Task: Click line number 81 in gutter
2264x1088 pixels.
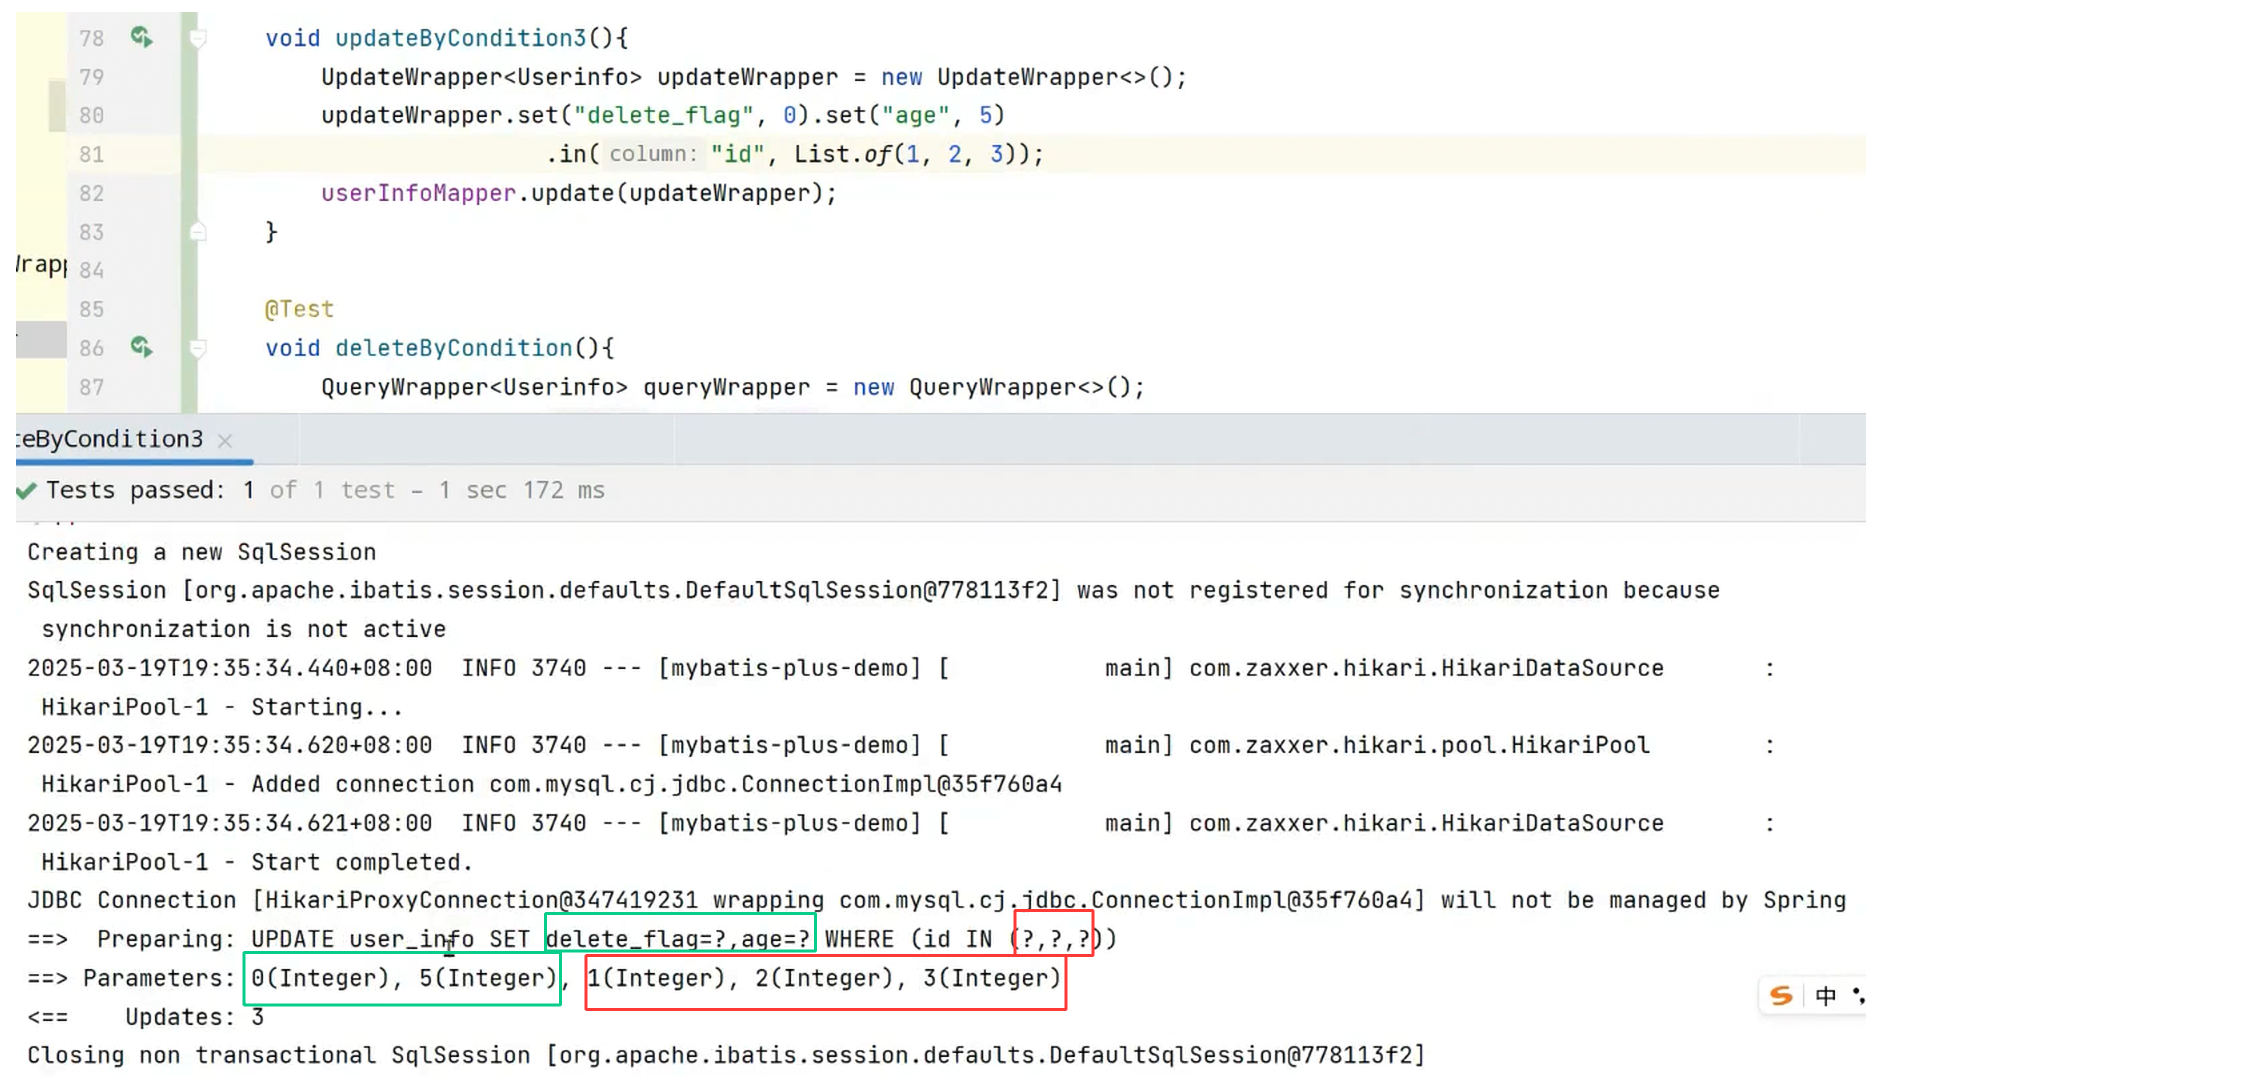Action: (91, 154)
